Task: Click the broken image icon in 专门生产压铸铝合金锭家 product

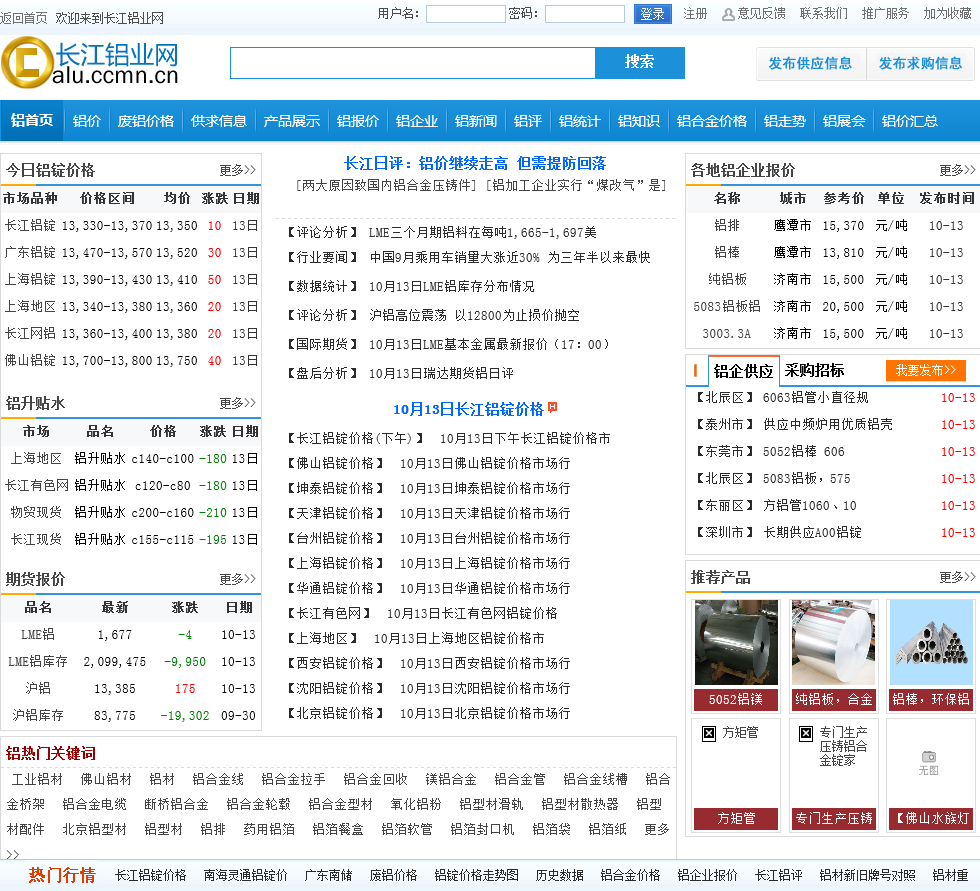Action: (806, 733)
